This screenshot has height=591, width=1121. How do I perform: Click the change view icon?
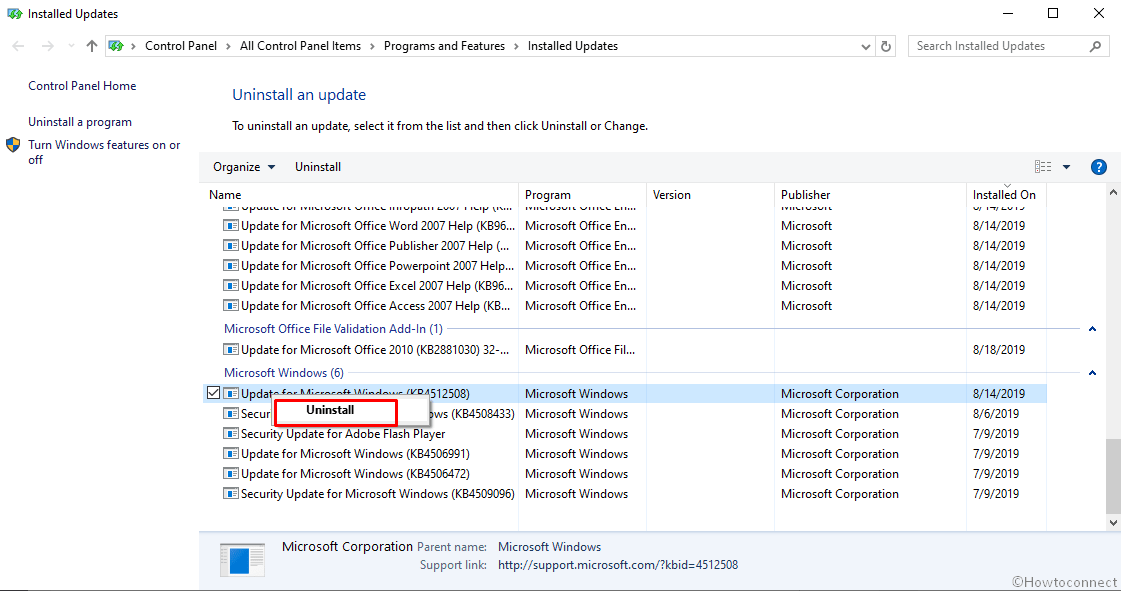point(1043,167)
